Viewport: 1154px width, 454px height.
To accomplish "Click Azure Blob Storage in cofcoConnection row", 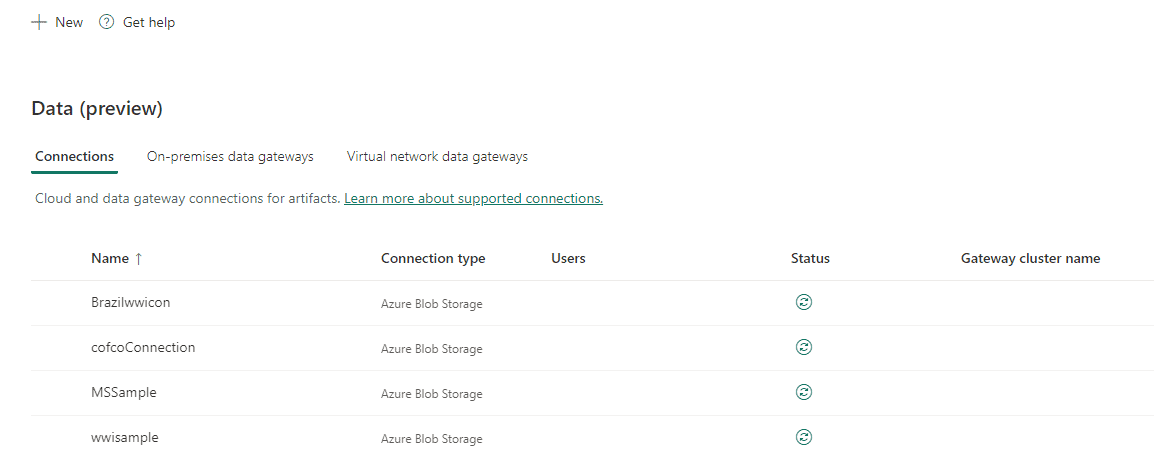I will tap(432, 349).
